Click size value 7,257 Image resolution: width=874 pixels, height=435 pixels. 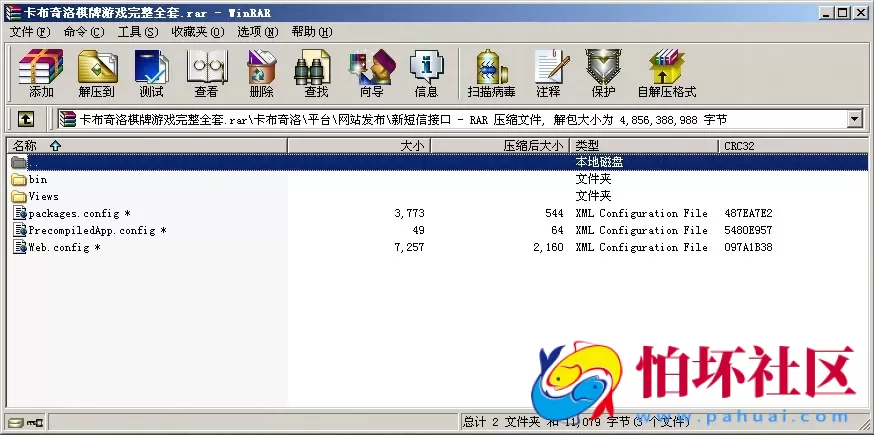(x=409, y=247)
